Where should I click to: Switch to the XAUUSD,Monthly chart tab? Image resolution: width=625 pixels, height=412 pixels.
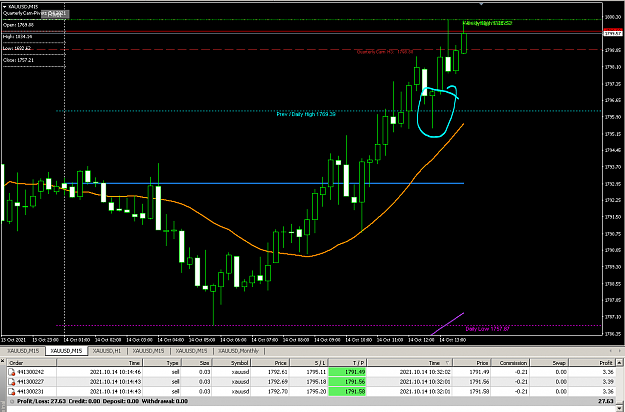point(238,351)
